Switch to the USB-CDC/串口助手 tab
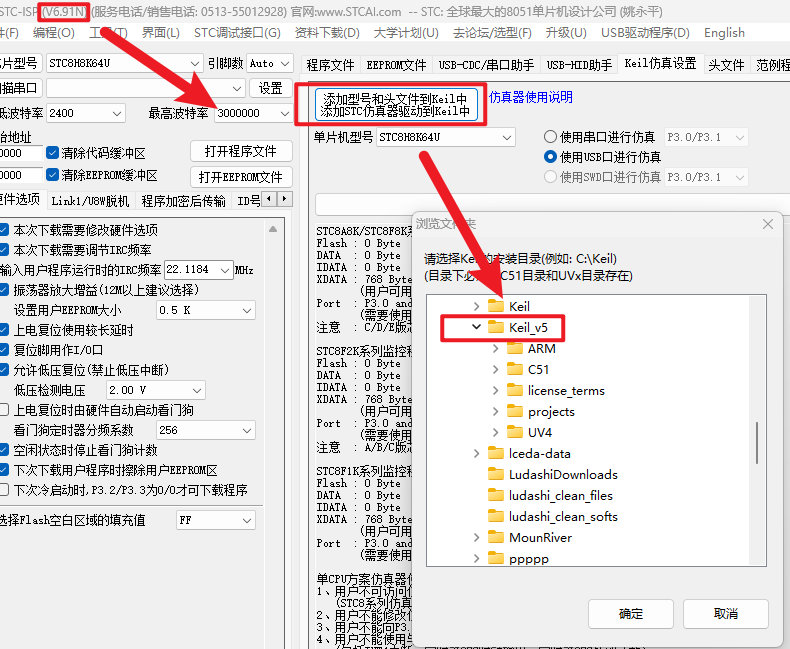 click(x=486, y=65)
